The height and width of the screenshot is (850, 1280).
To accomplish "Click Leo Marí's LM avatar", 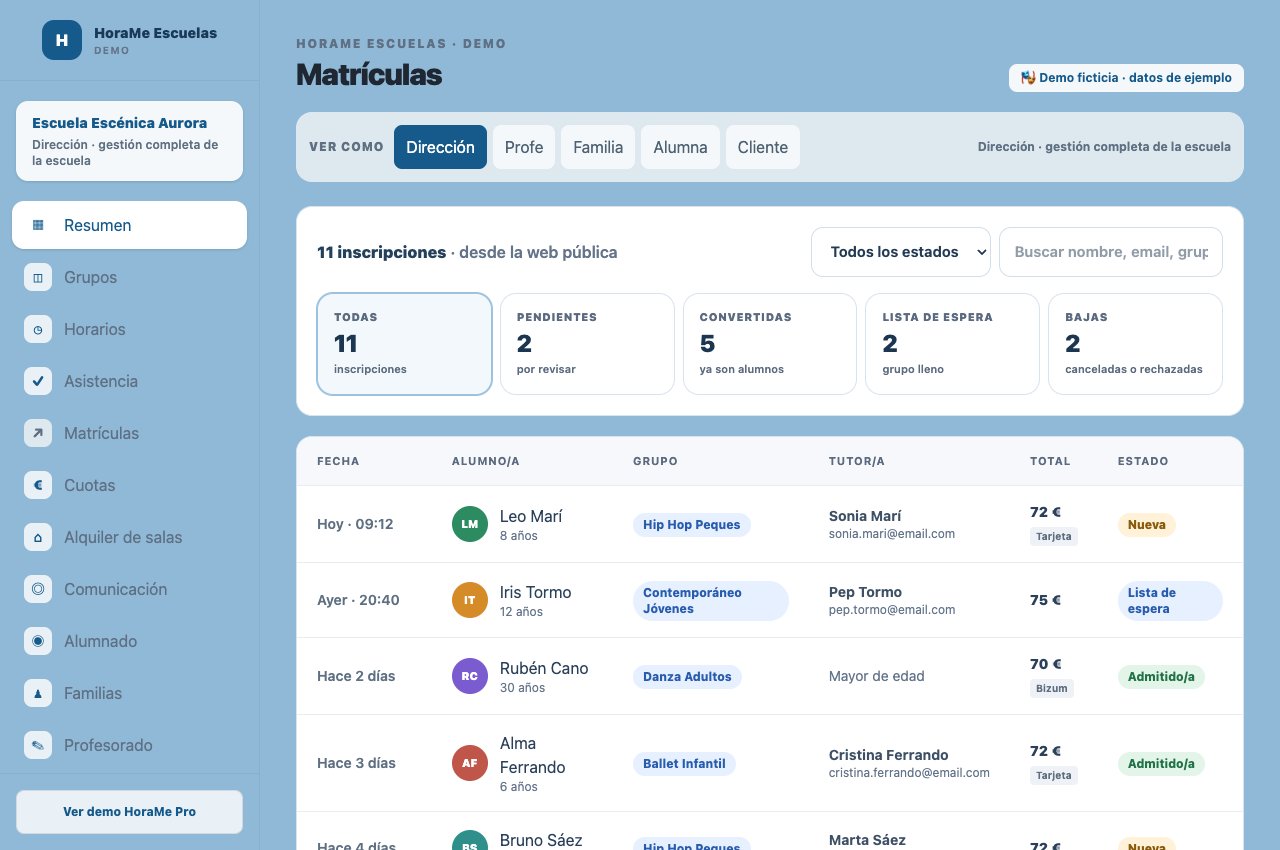I will pyautogui.click(x=470, y=524).
